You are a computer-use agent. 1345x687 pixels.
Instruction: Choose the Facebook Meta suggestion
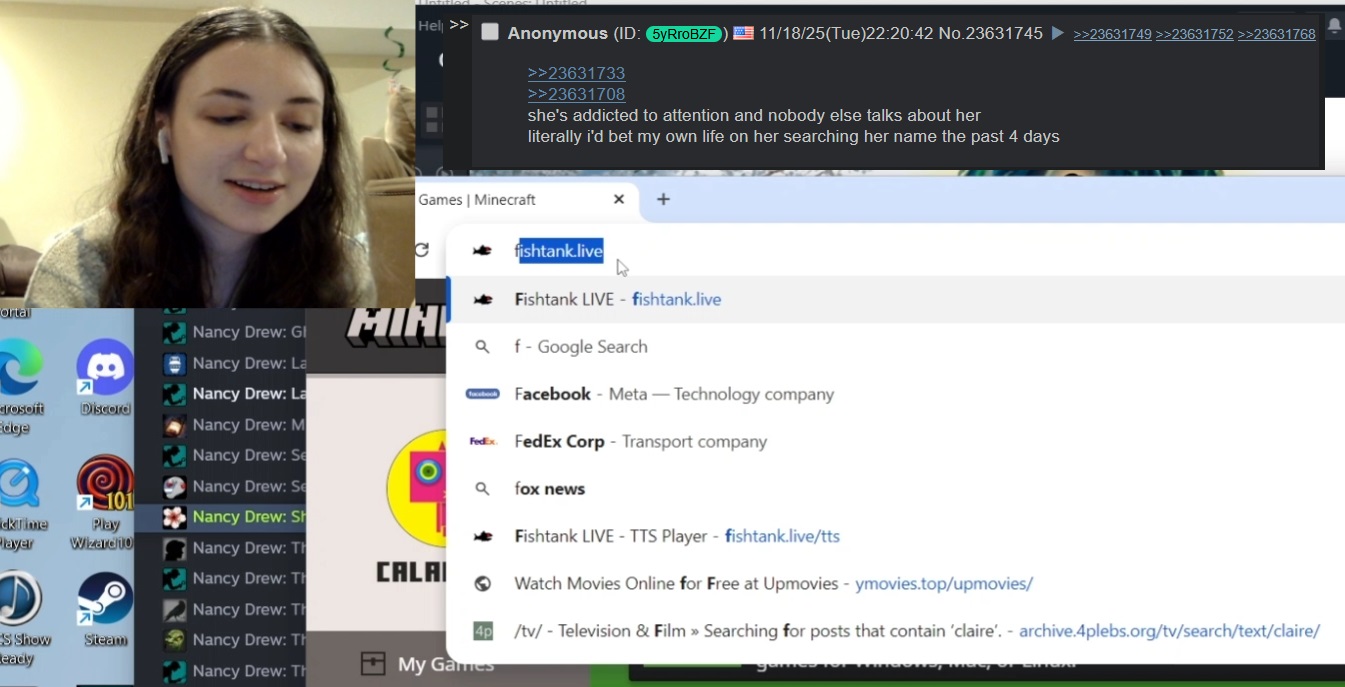click(x=895, y=394)
